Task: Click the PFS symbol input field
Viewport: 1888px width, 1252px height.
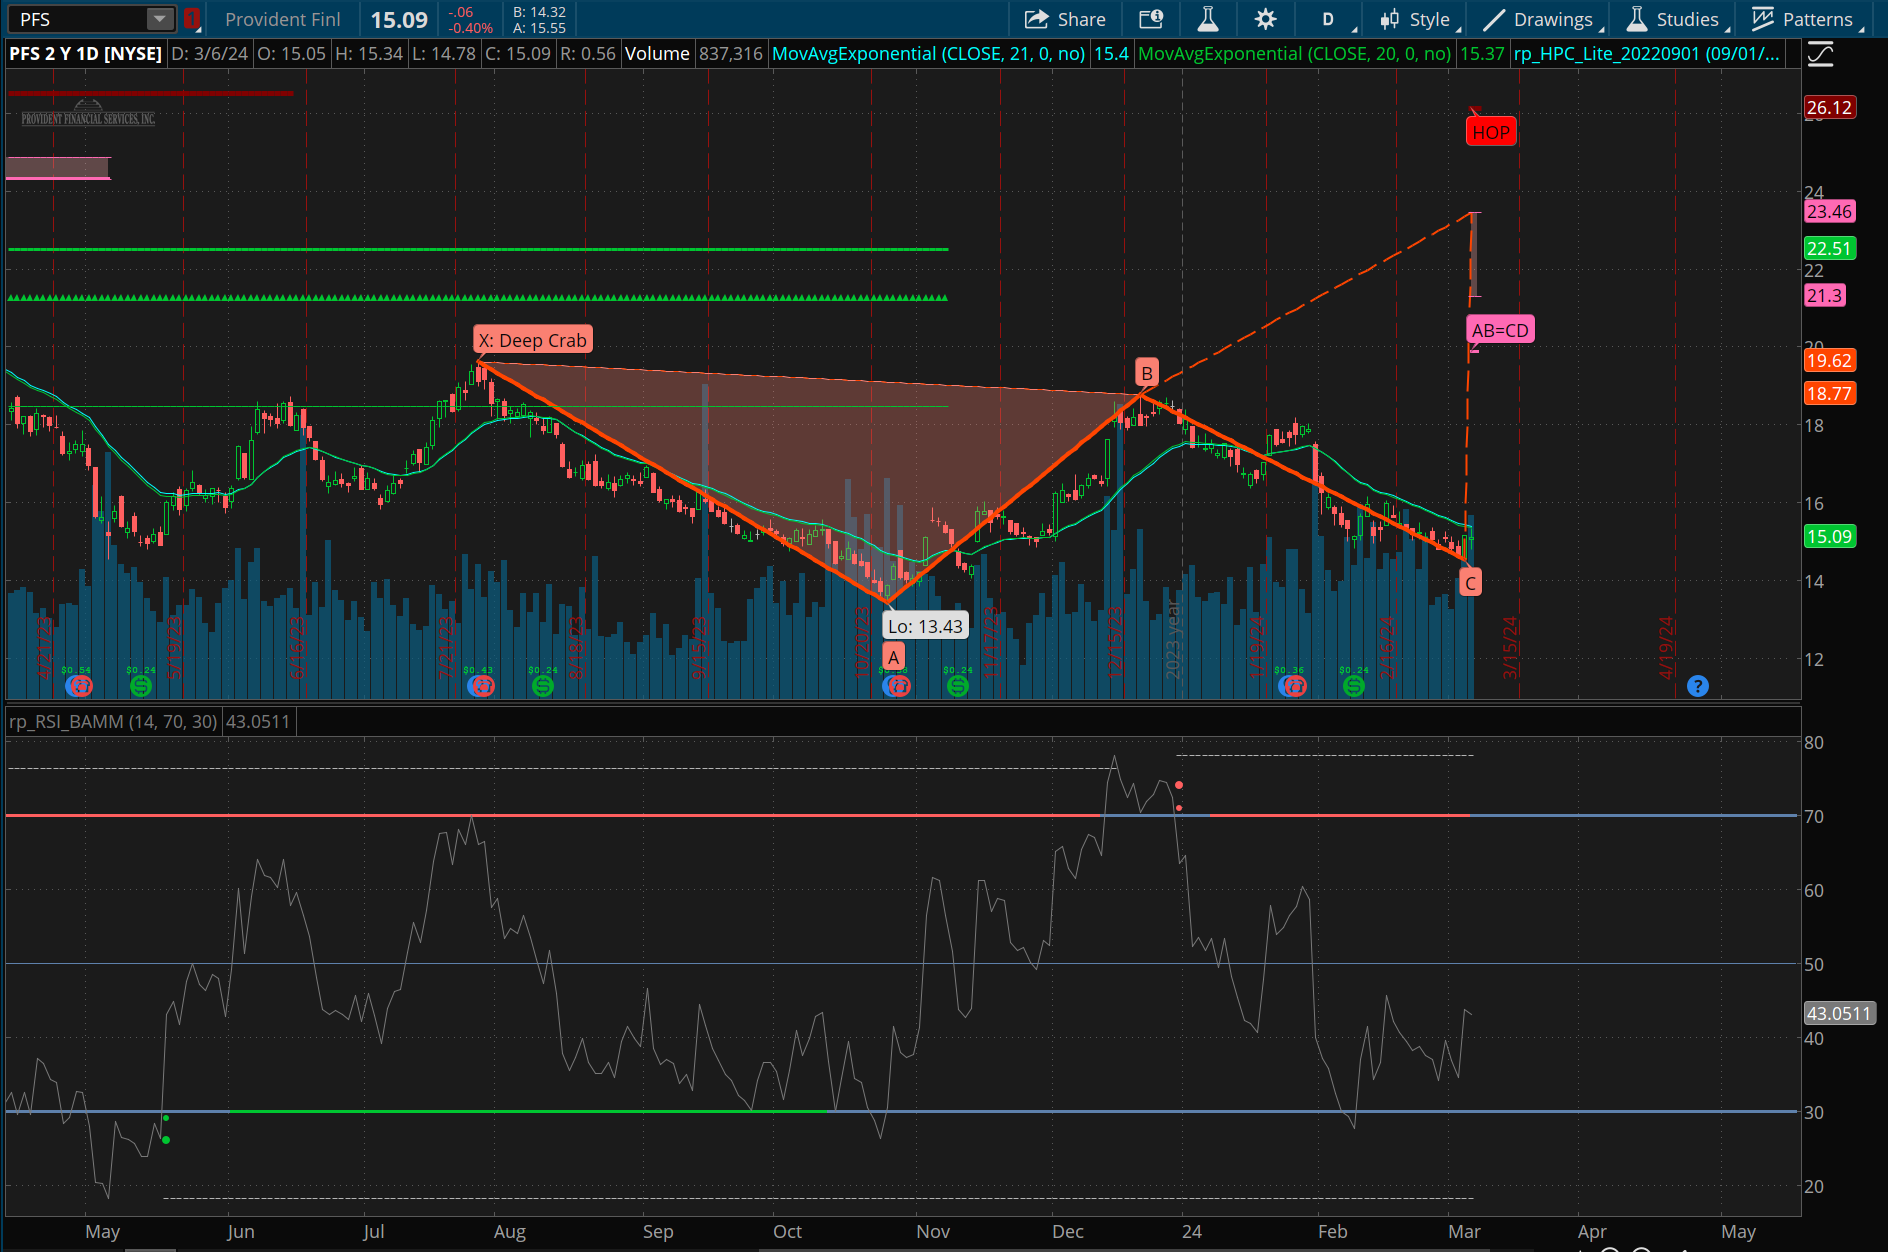Action: (78, 19)
